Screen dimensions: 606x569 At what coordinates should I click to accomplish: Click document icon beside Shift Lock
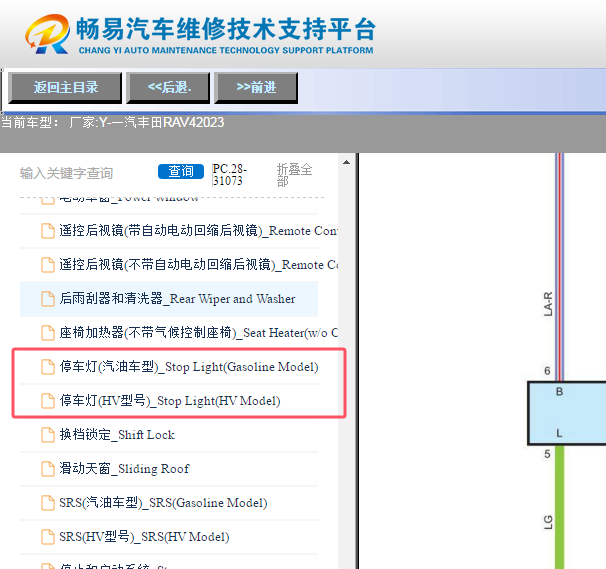click(x=48, y=435)
